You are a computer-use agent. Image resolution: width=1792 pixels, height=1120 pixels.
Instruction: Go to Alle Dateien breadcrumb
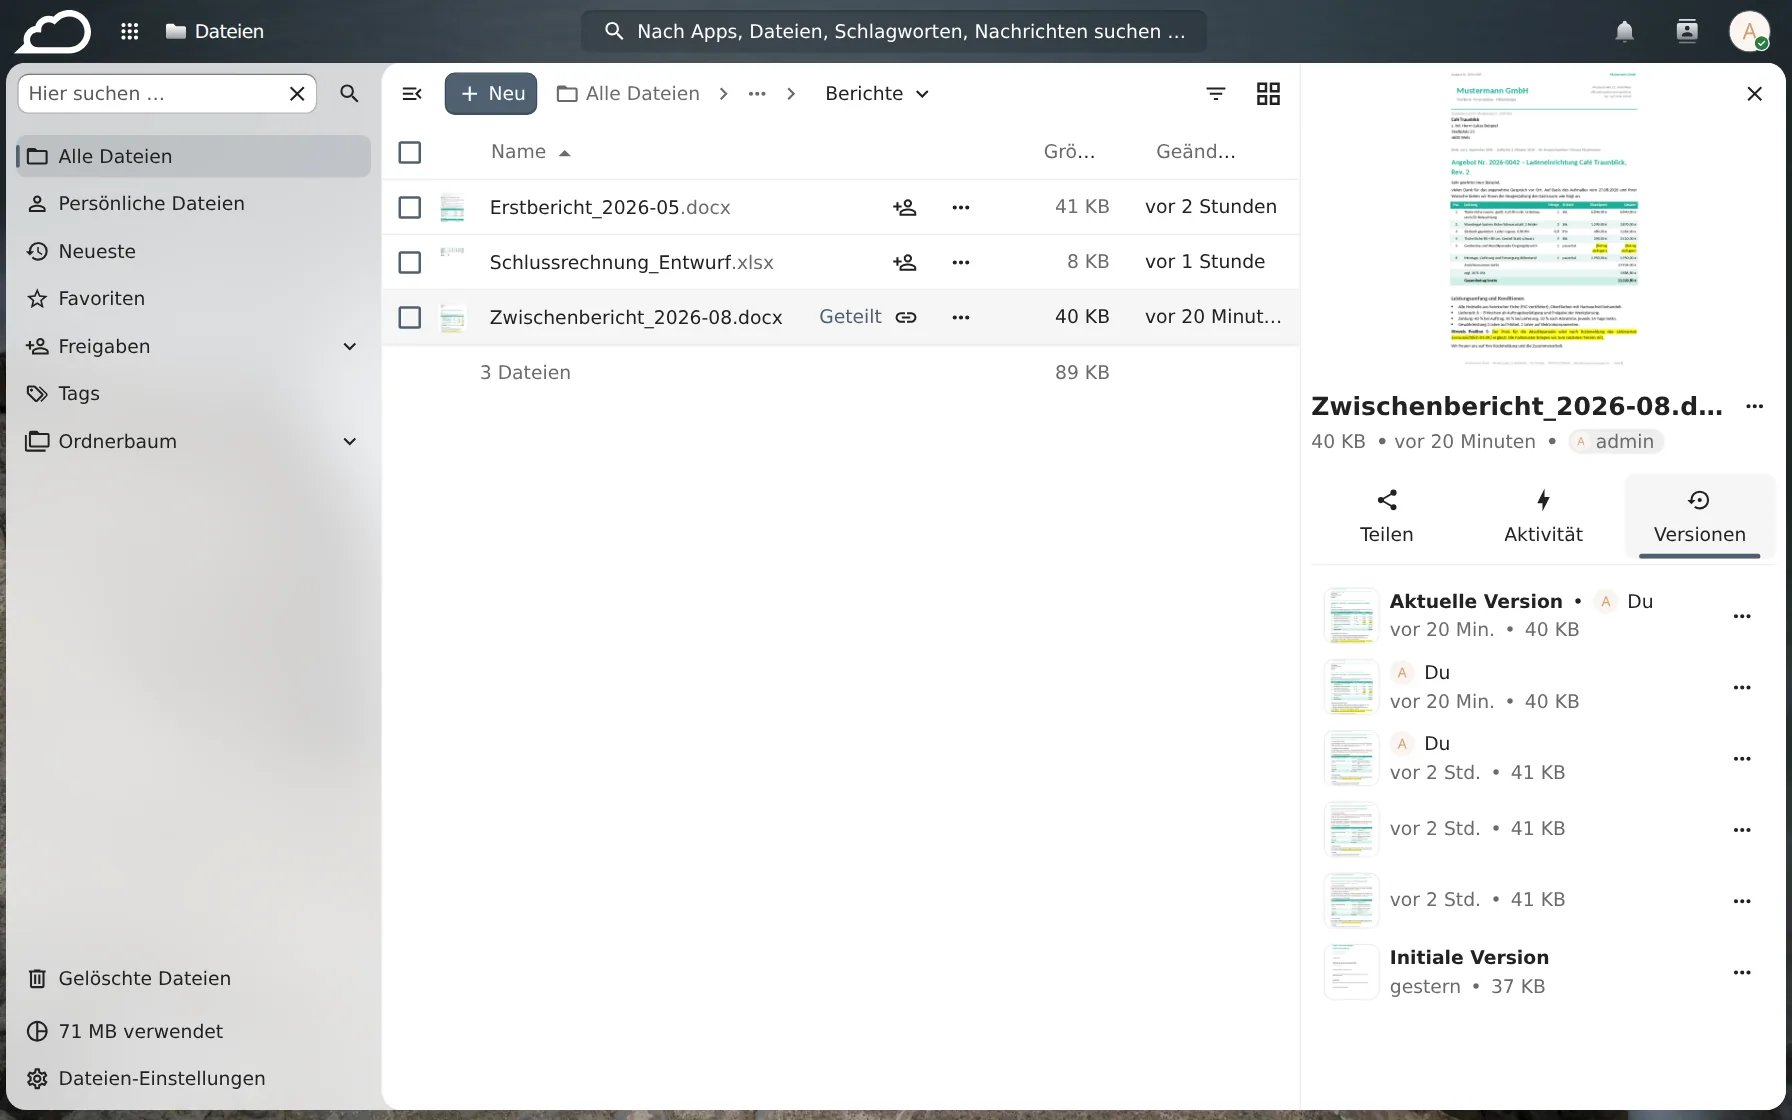point(628,93)
